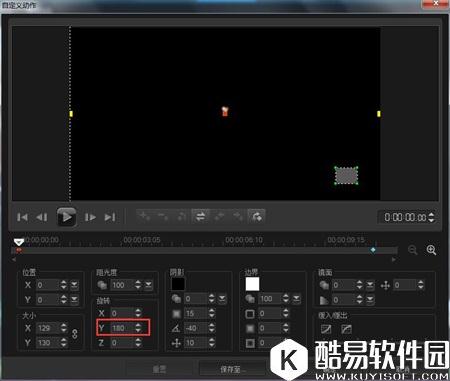Open the Position X ease dropdown
This screenshot has width=450, height=381.
(74, 285)
